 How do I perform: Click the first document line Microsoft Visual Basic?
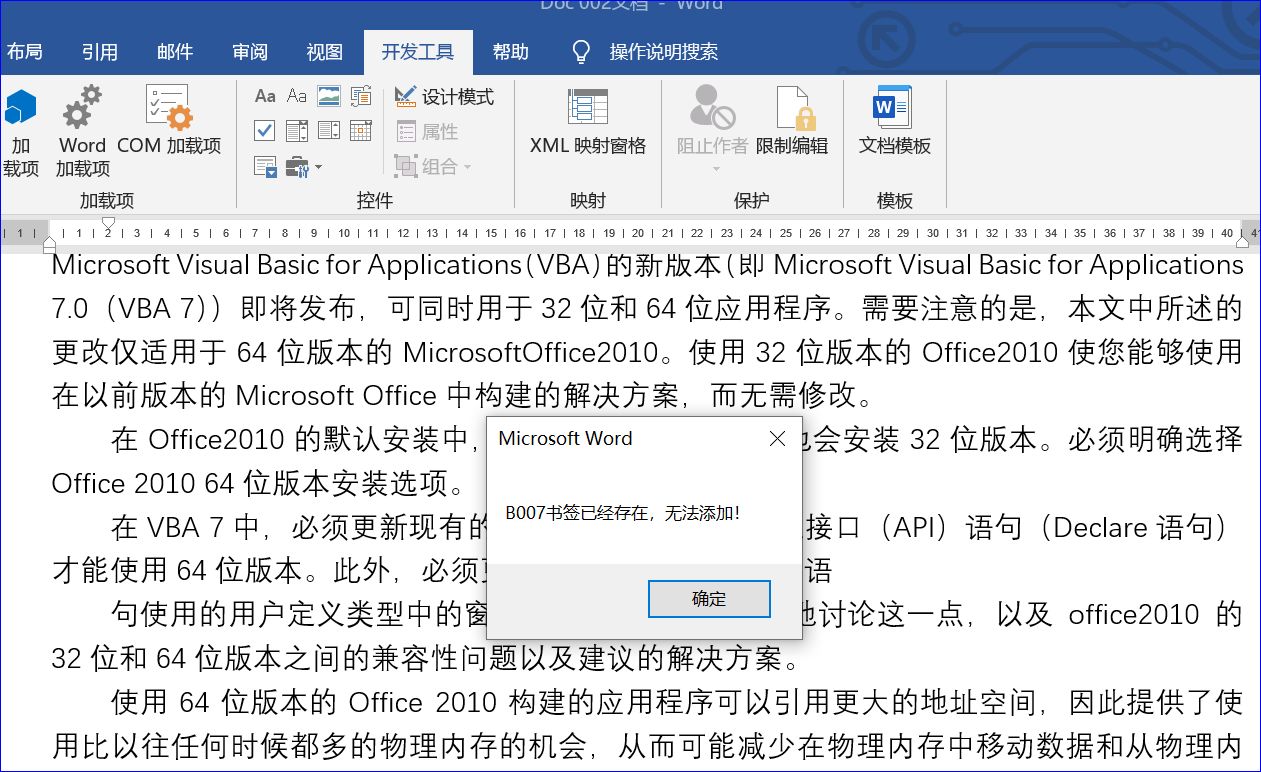click(647, 265)
